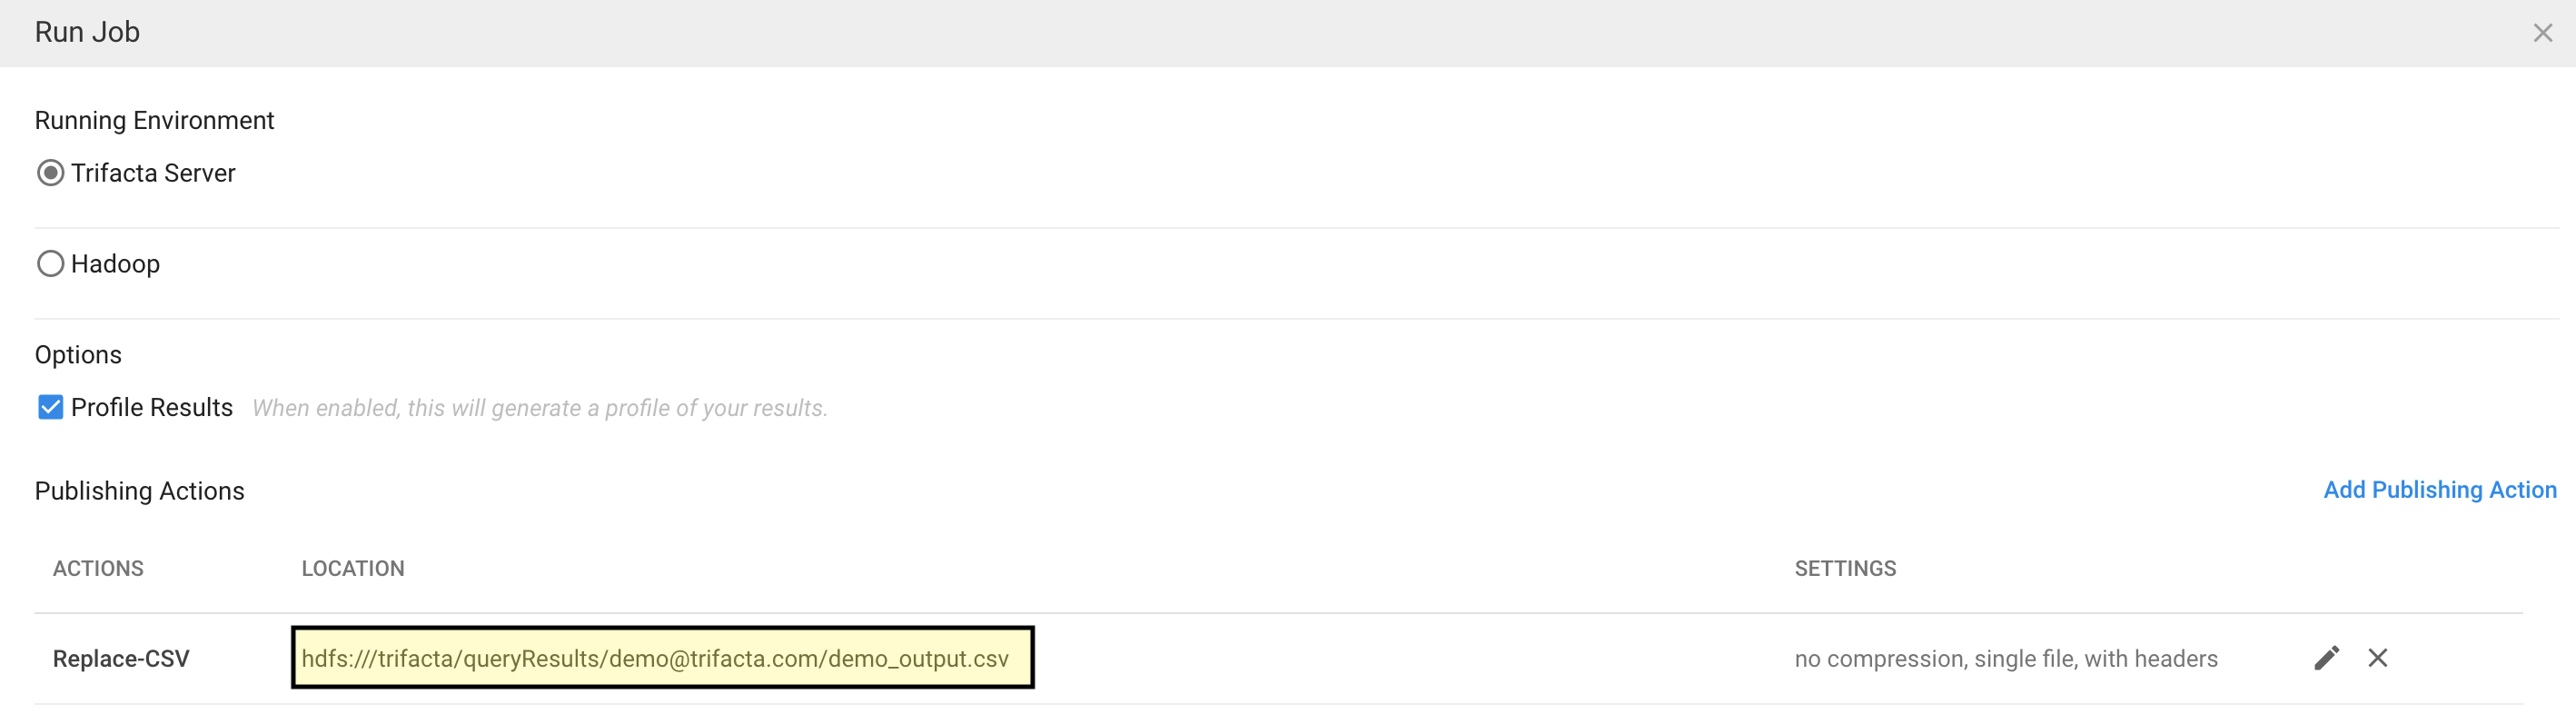Click the Hadoop label text
The height and width of the screenshot is (714, 2576).
(x=115, y=264)
